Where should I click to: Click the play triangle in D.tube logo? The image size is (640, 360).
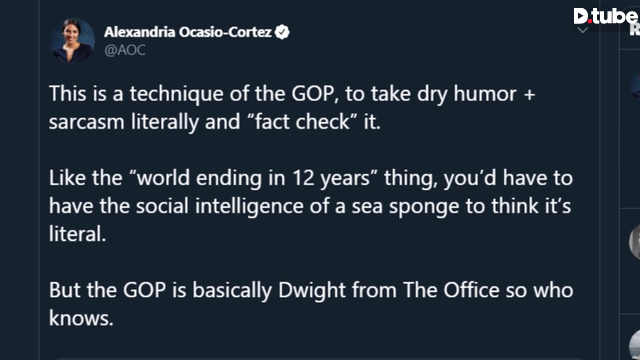pos(580,16)
